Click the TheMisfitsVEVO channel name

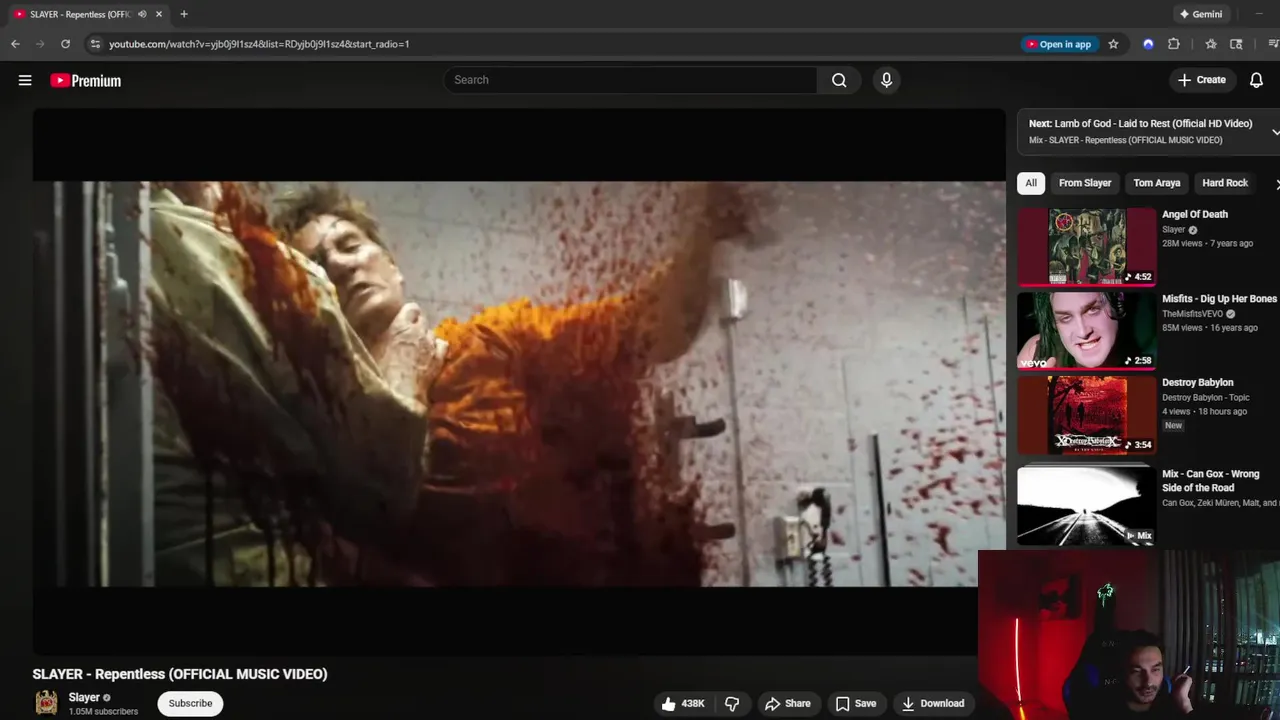coord(1192,314)
